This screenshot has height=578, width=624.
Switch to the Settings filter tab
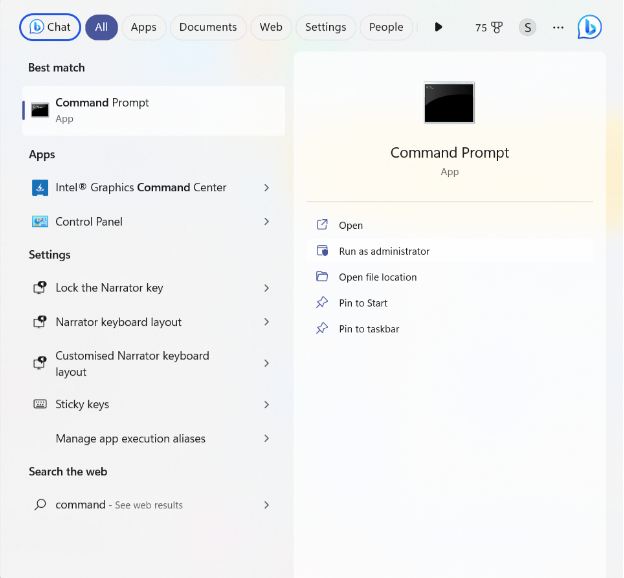click(x=326, y=27)
